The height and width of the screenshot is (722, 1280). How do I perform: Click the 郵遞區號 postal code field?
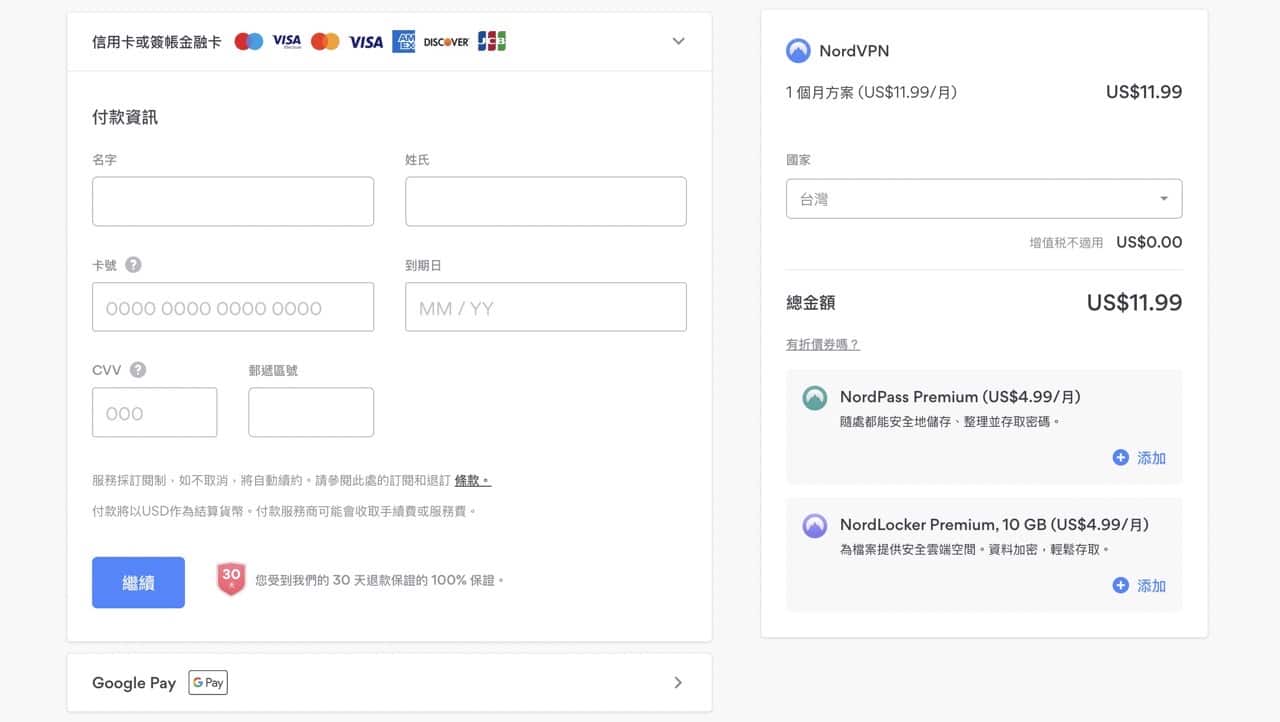click(x=311, y=412)
